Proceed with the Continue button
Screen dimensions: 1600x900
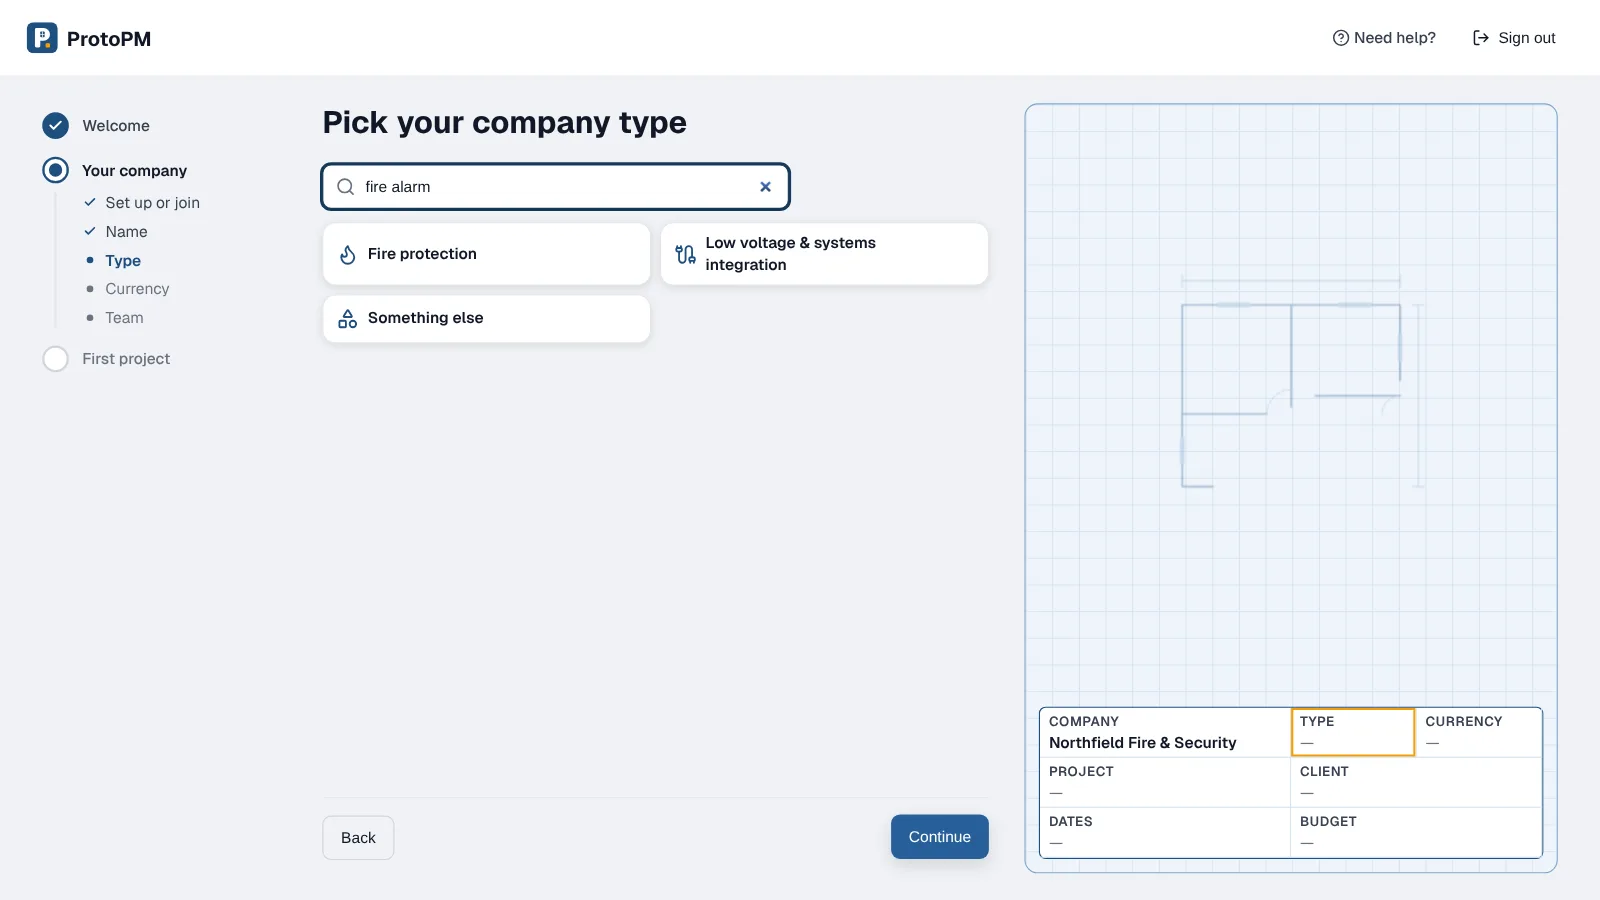click(940, 837)
